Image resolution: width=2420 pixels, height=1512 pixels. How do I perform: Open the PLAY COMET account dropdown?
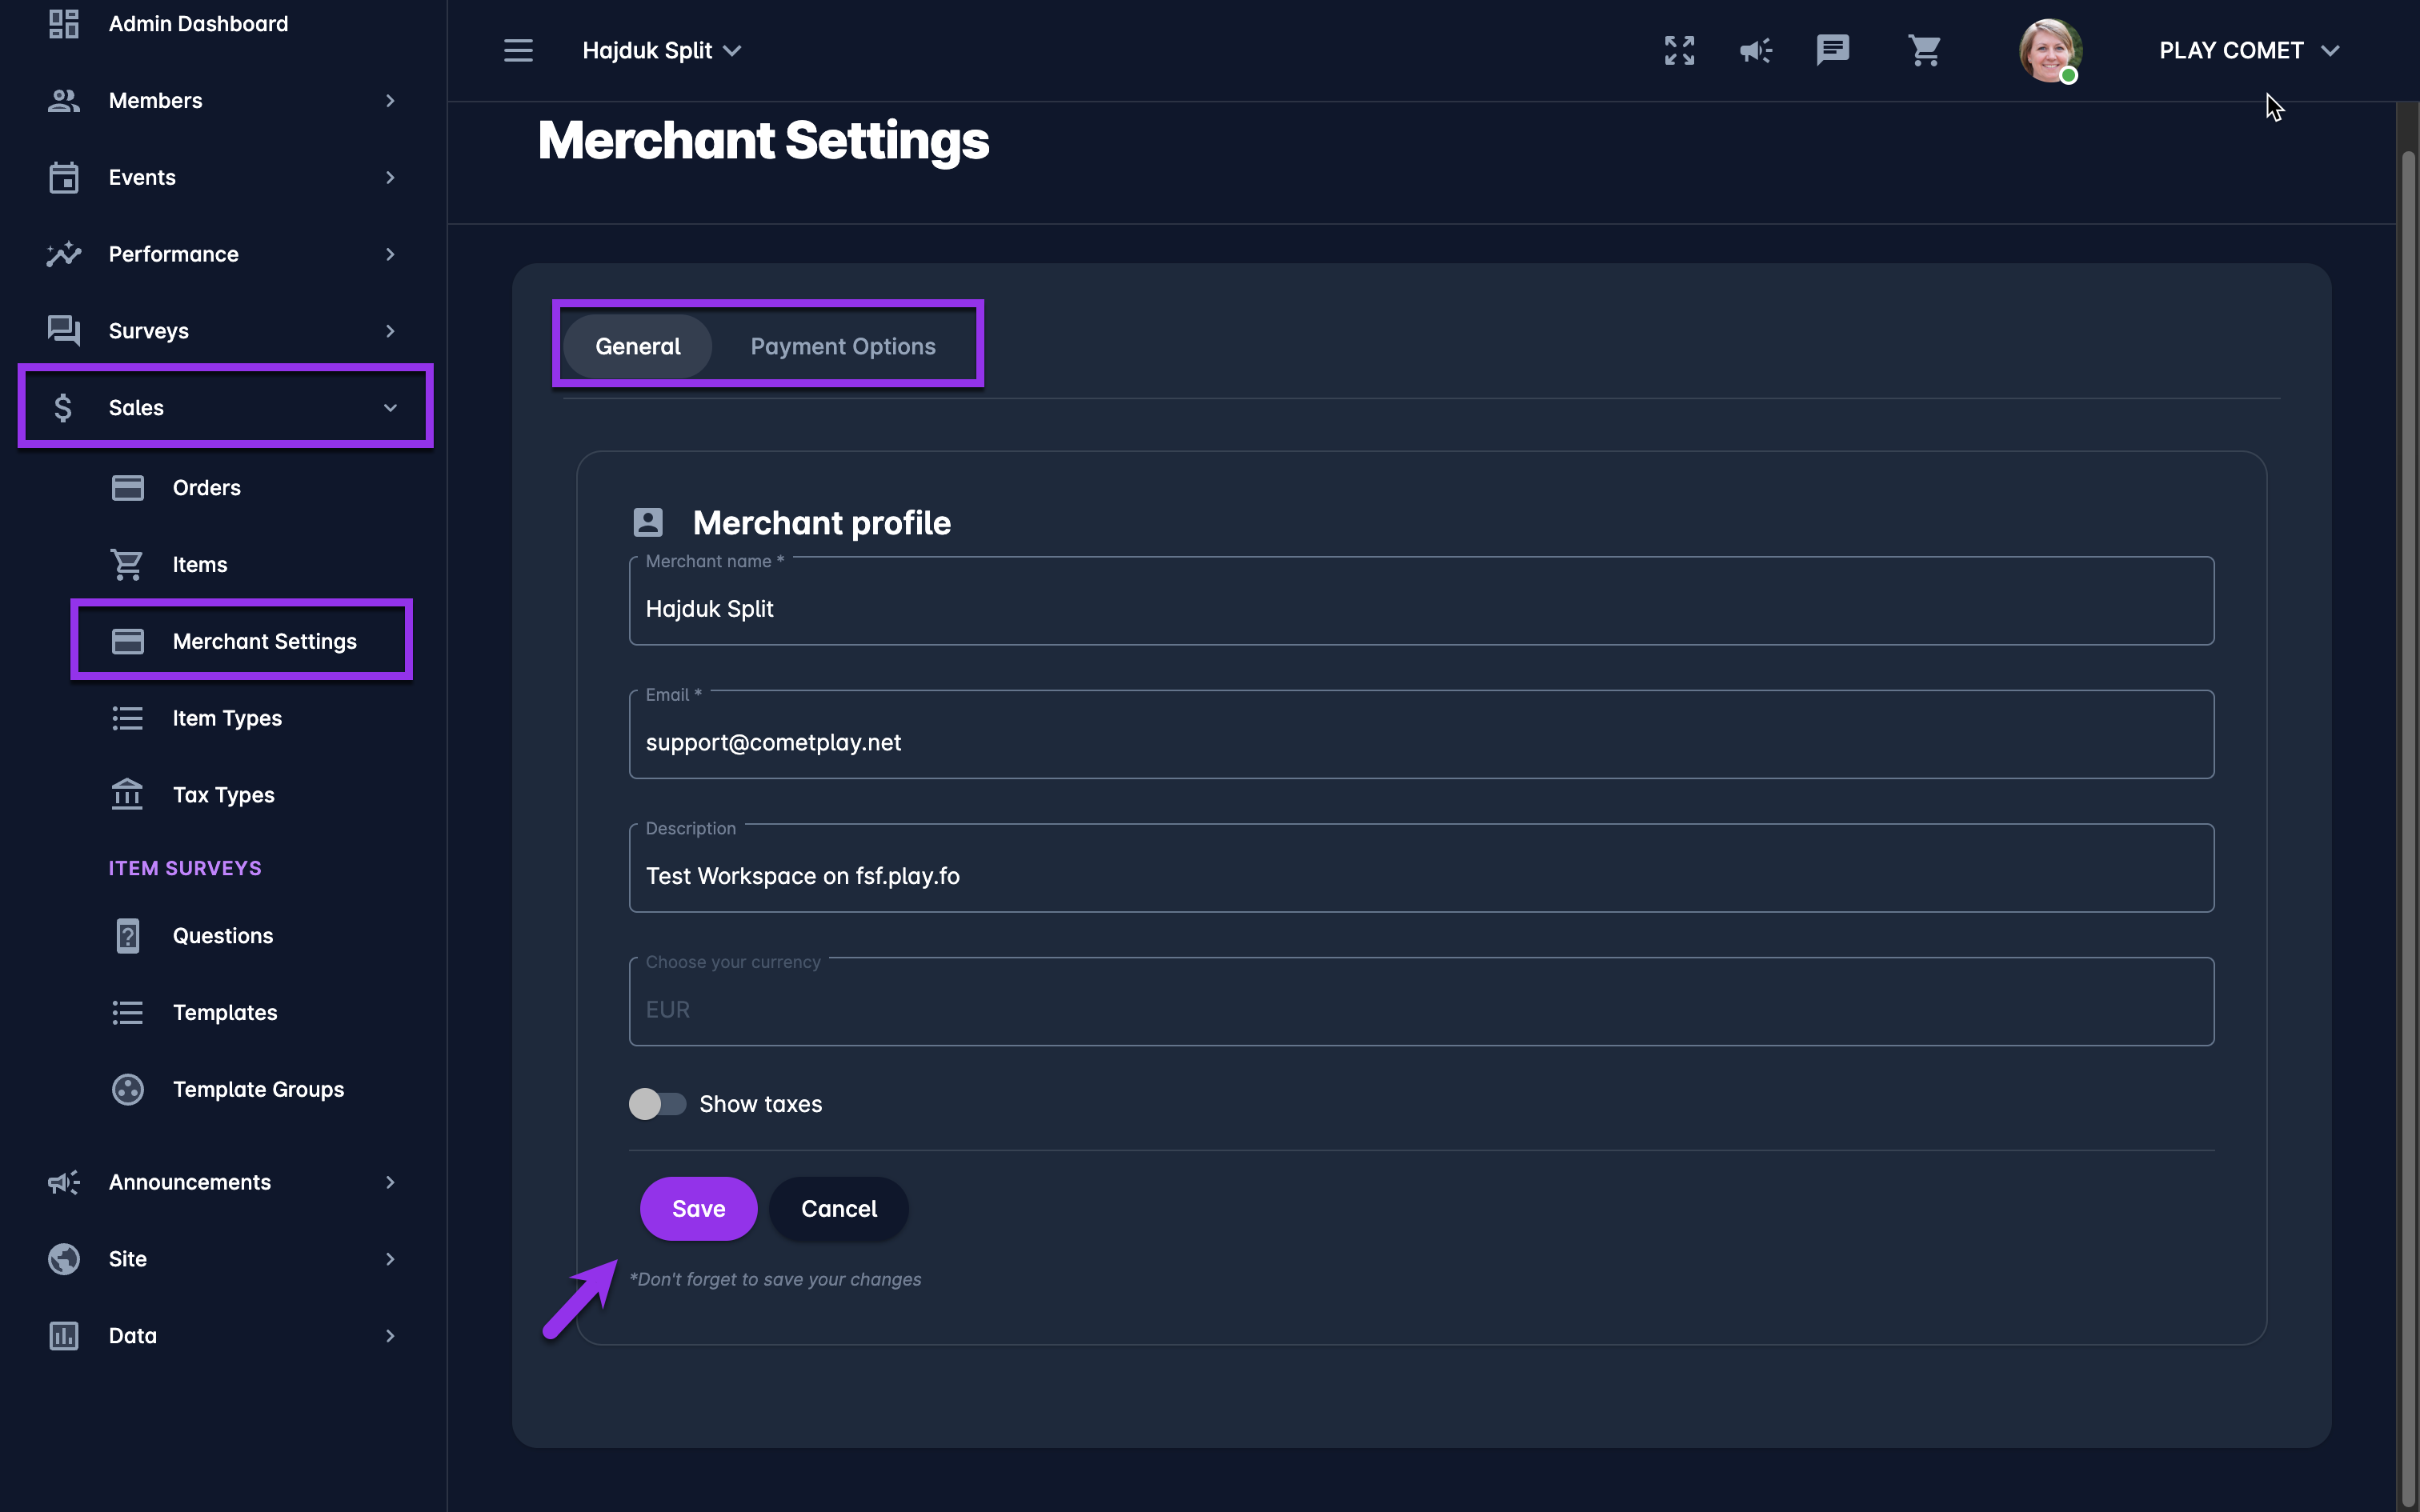(x=2248, y=50)
